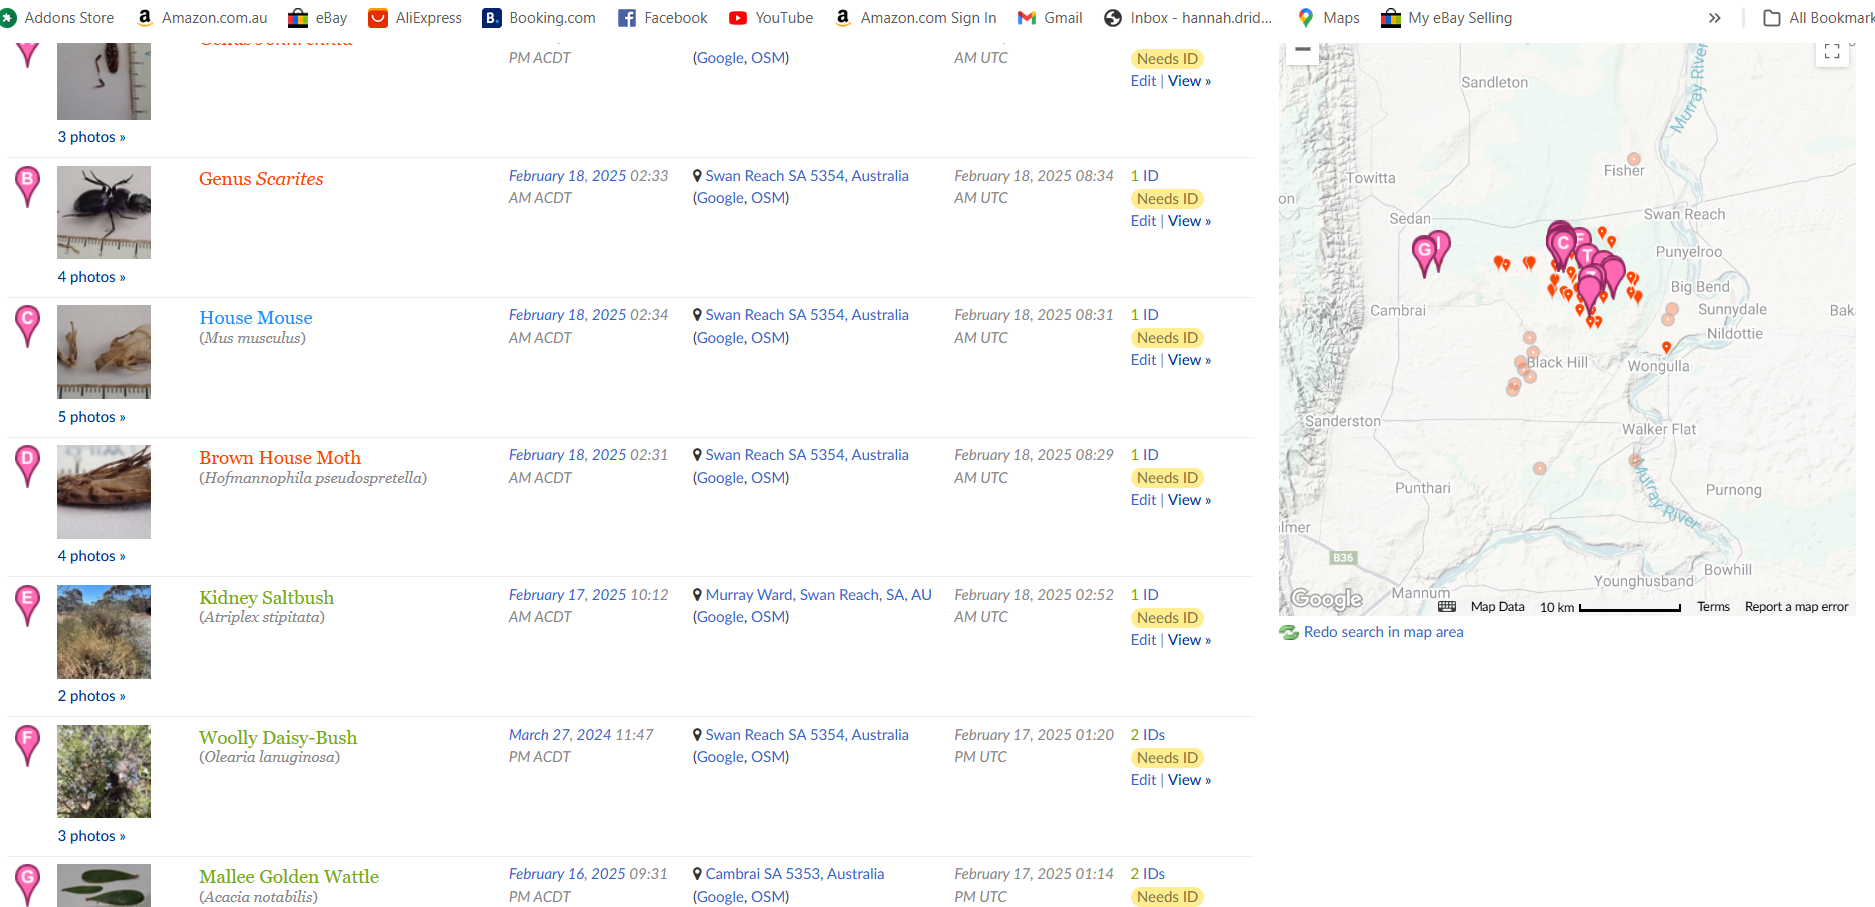Click map pin G next to Mallee Golden Wattle
Image resolution: width=1875 pixels, height=907 pixels.
tap(28, 885)
